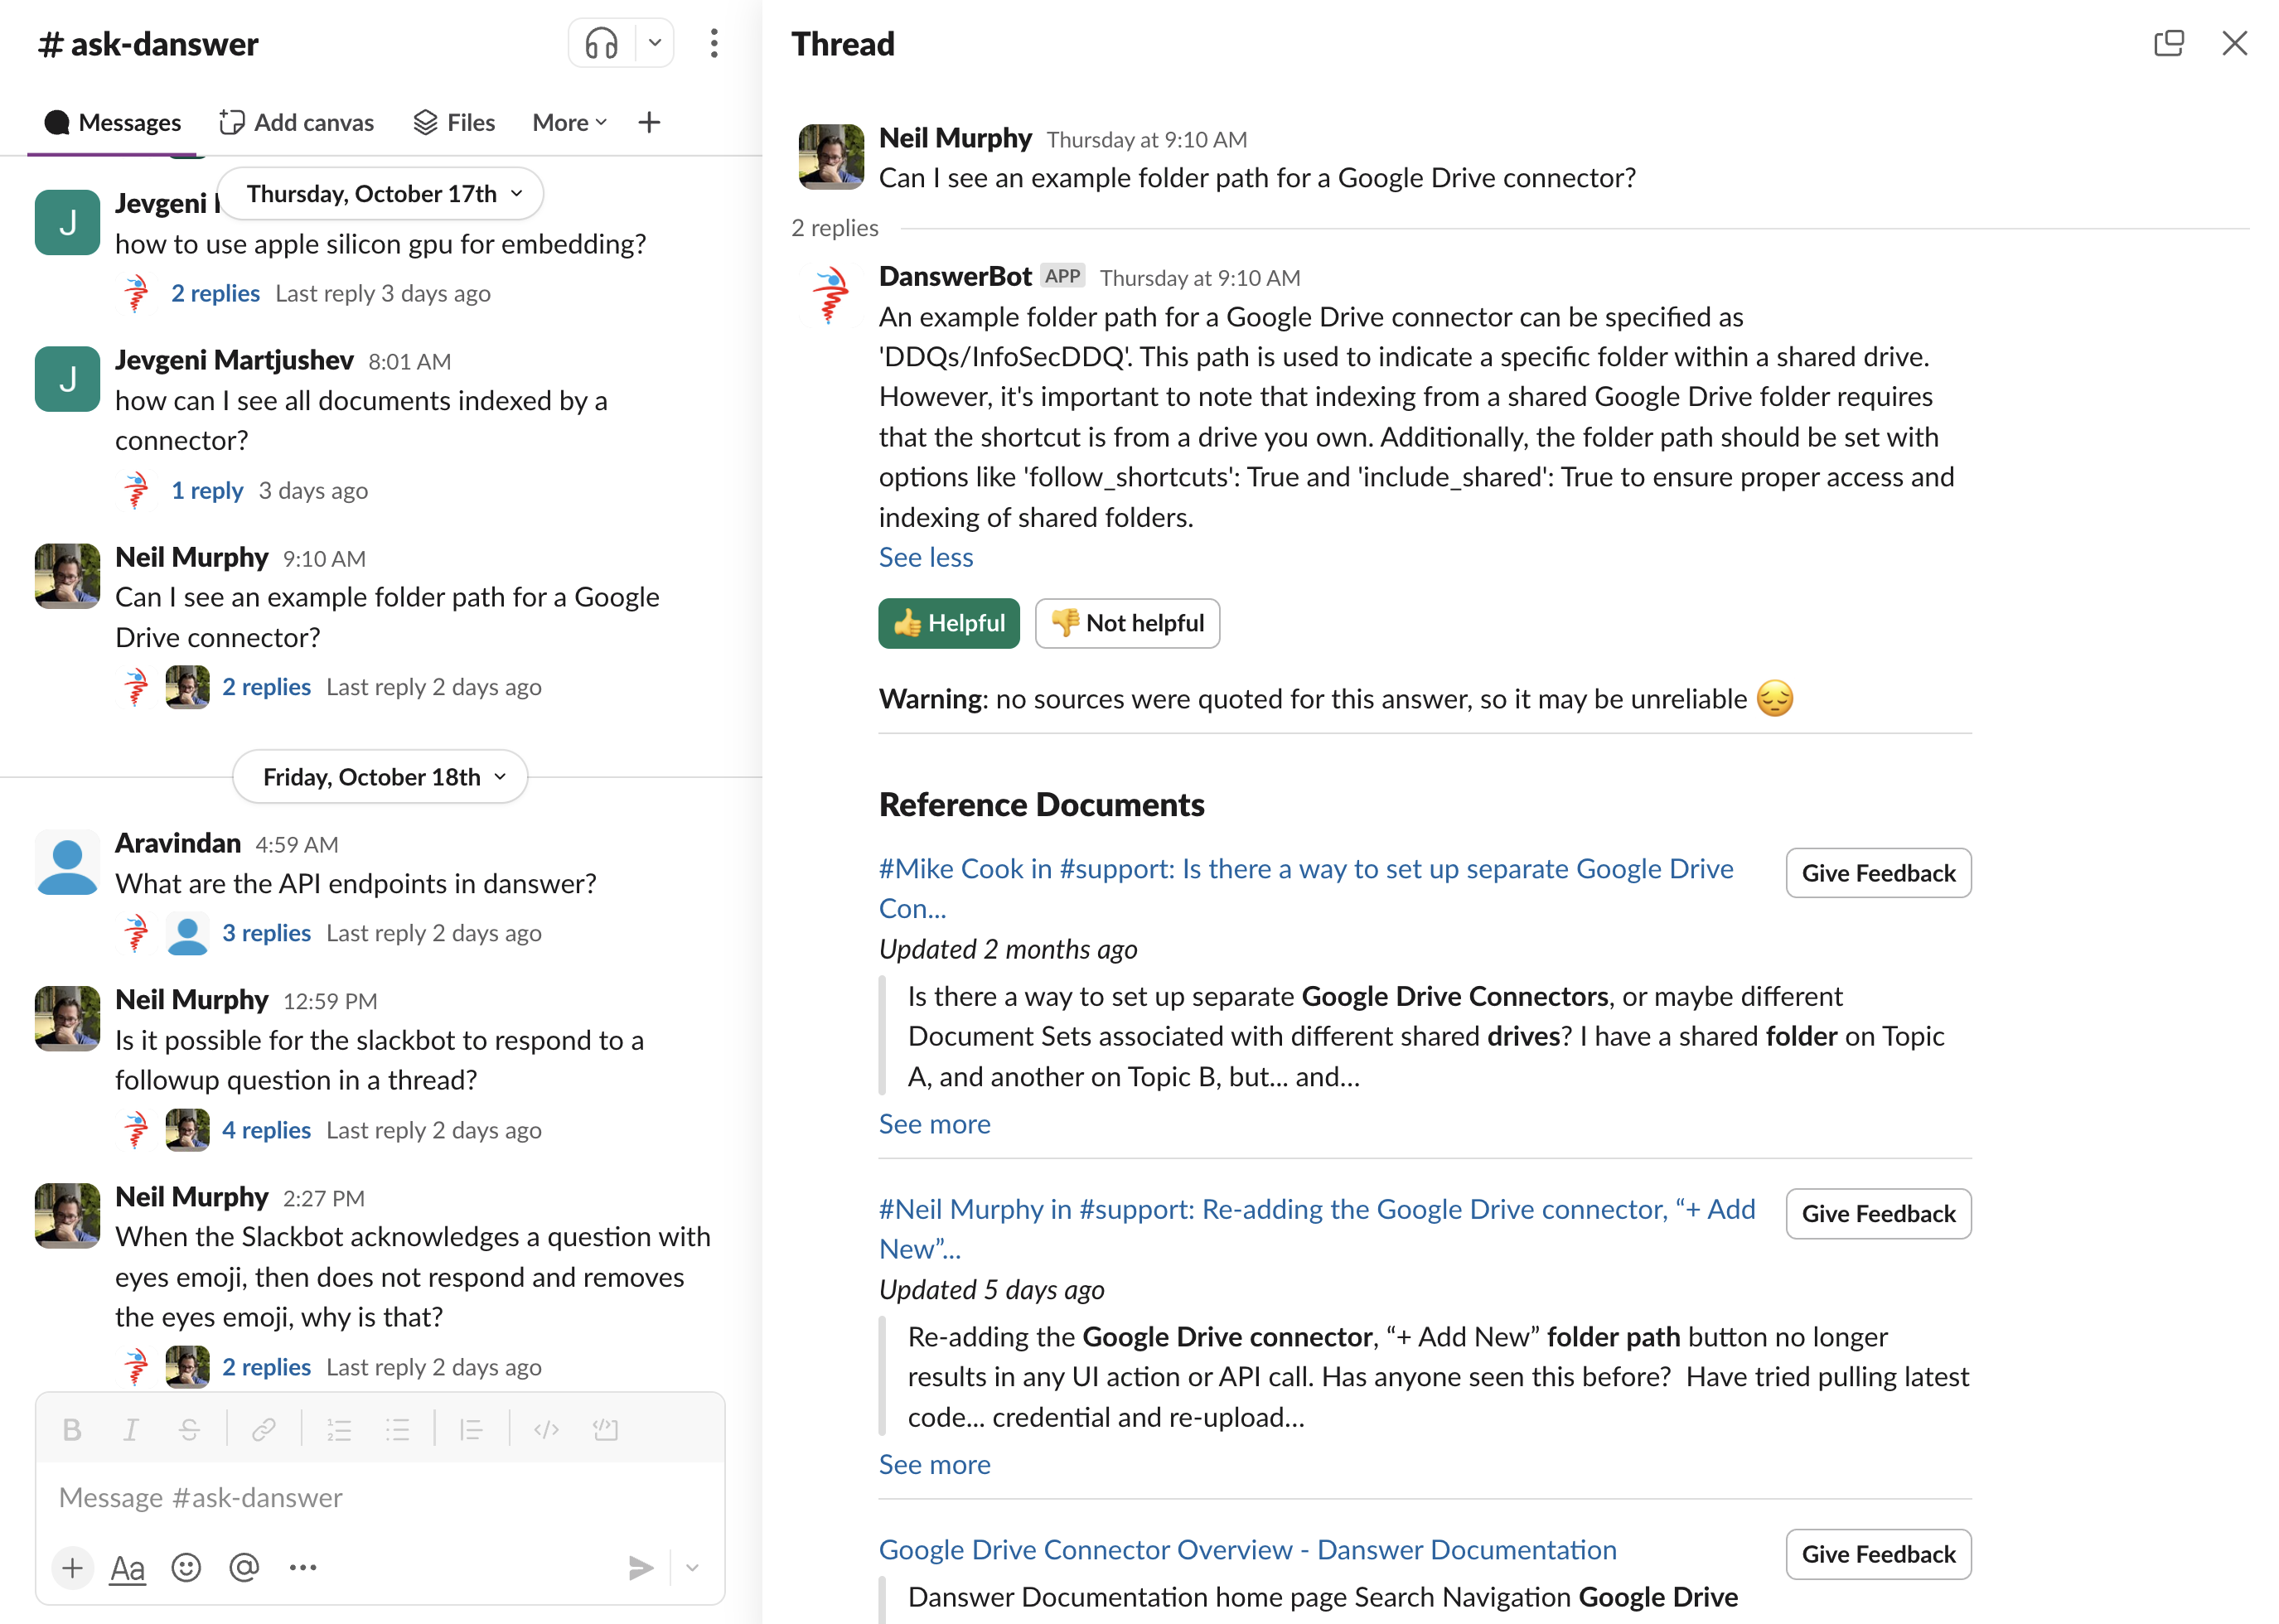Viewport: 2279px width, 1624px height.
Task: Give Feedback on Mike Cook reference document
Action: tap(1877, 873)
